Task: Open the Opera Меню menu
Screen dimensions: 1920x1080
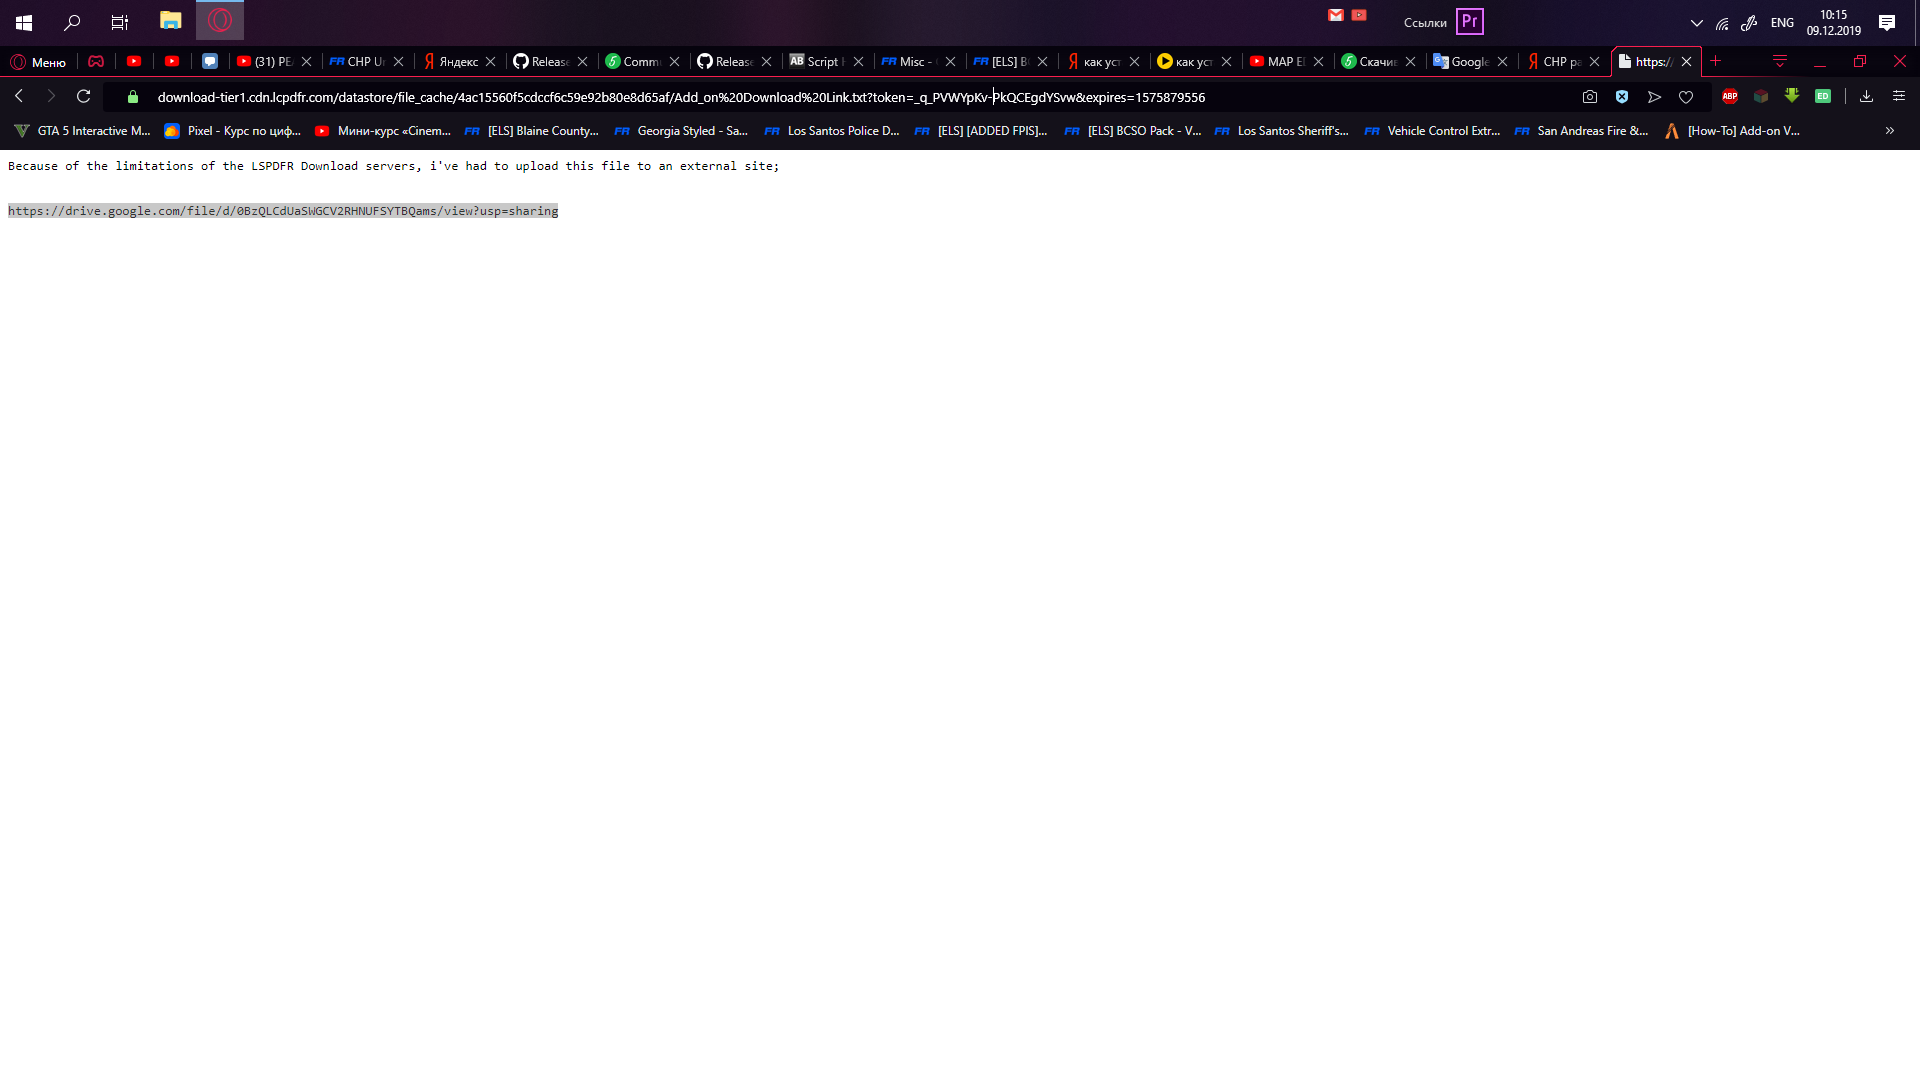Action: pyautogui.click(x=39, y=62)
